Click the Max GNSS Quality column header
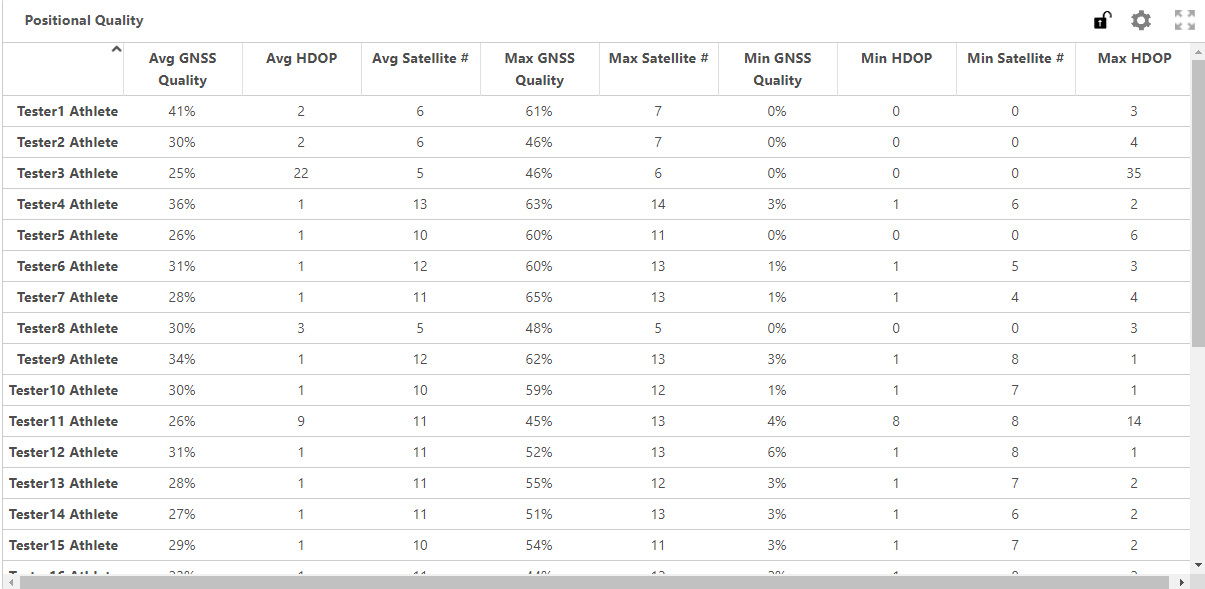Viewport: 1205px width, 589px height. (539, 69)
